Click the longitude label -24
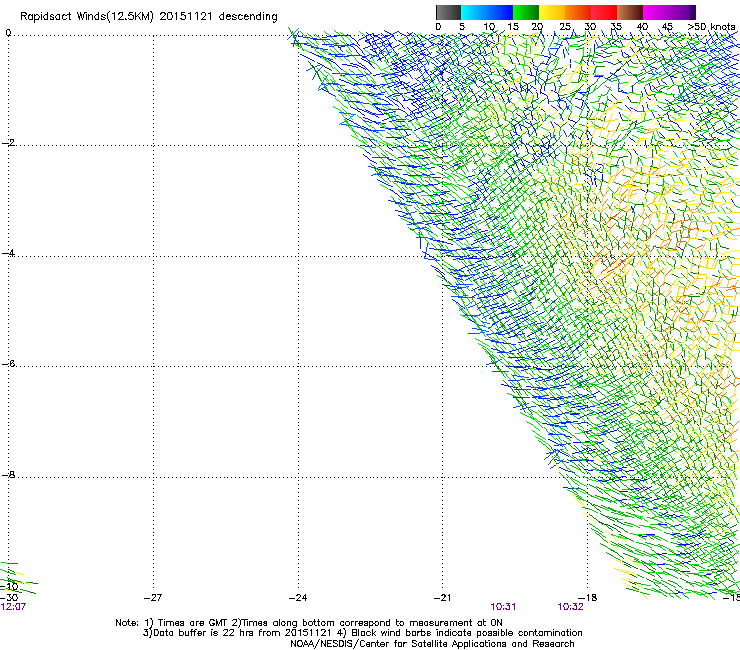Image resolution: width=740 pixels, height=650 pixels. [x=298, y=597]
